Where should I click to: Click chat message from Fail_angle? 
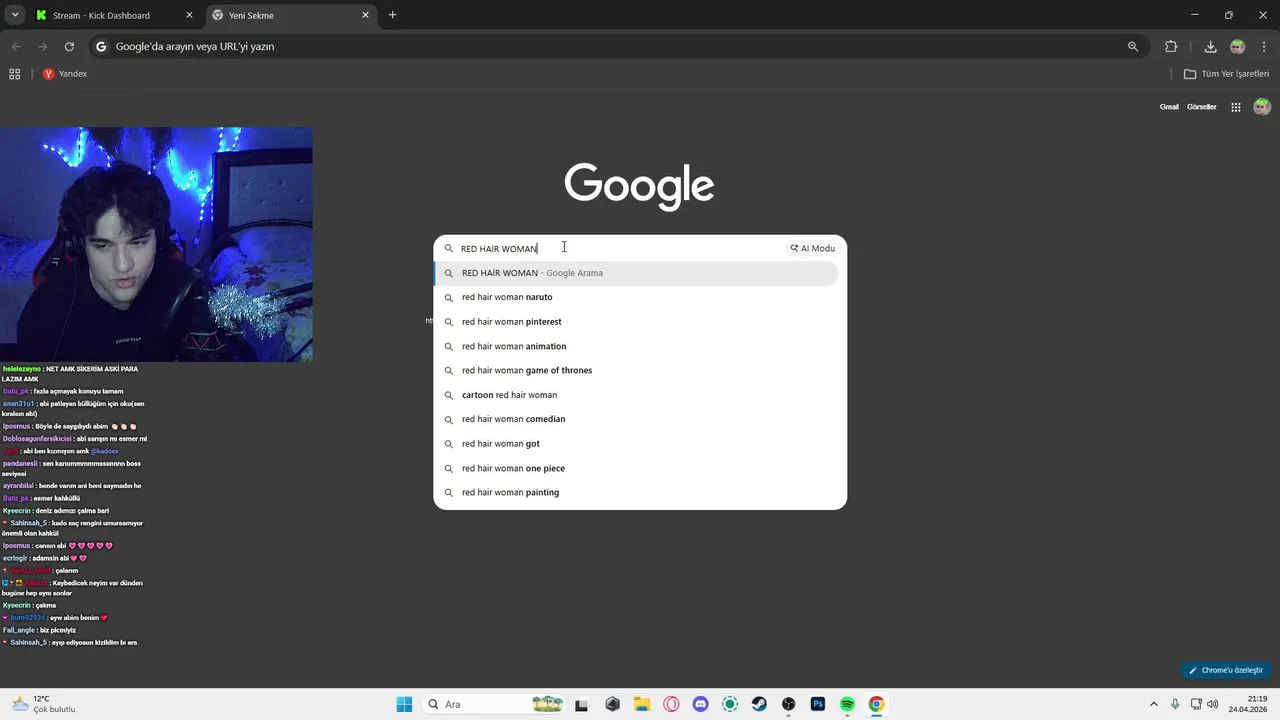tap(39, 630)
